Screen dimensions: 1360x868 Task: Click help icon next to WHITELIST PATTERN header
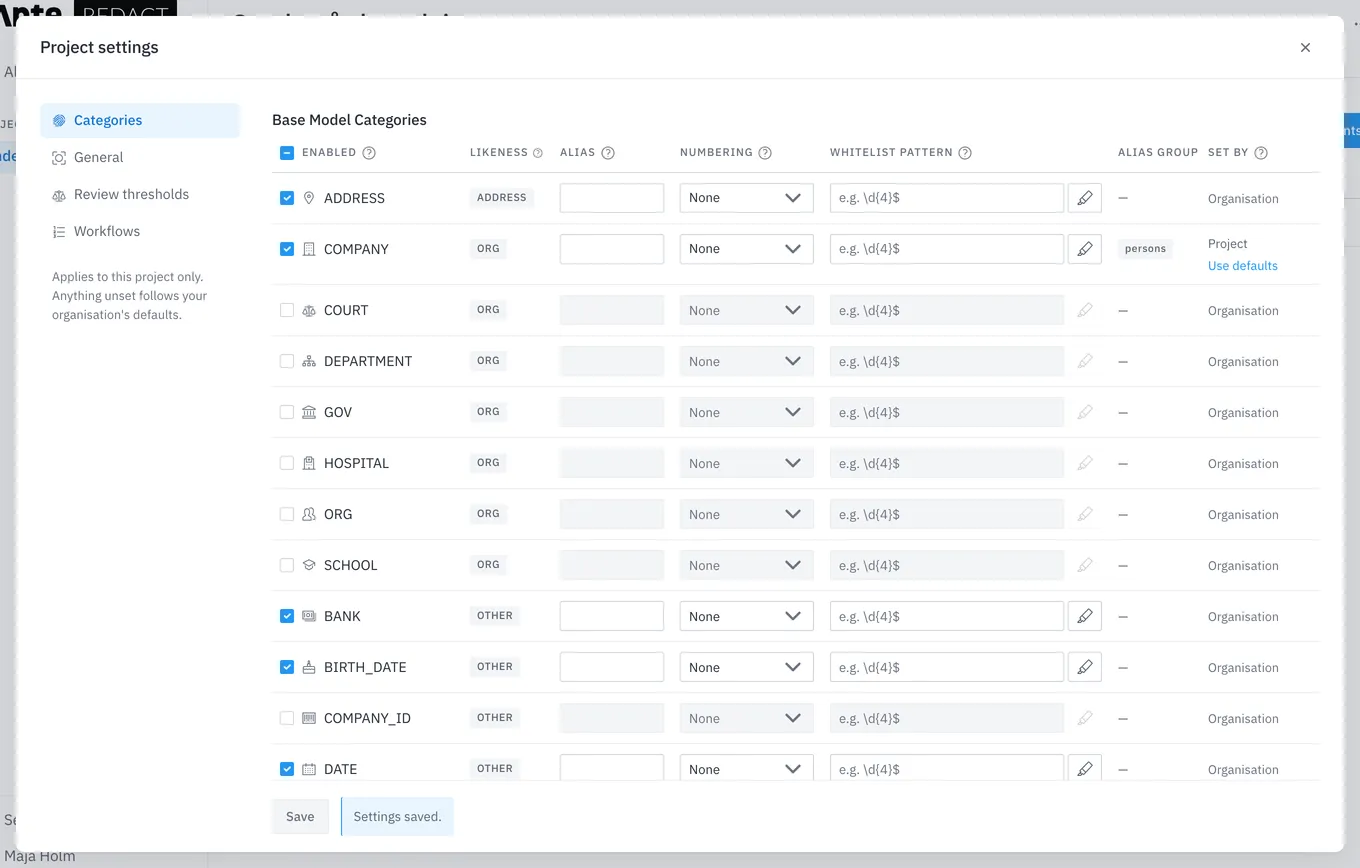pos(965,153)
